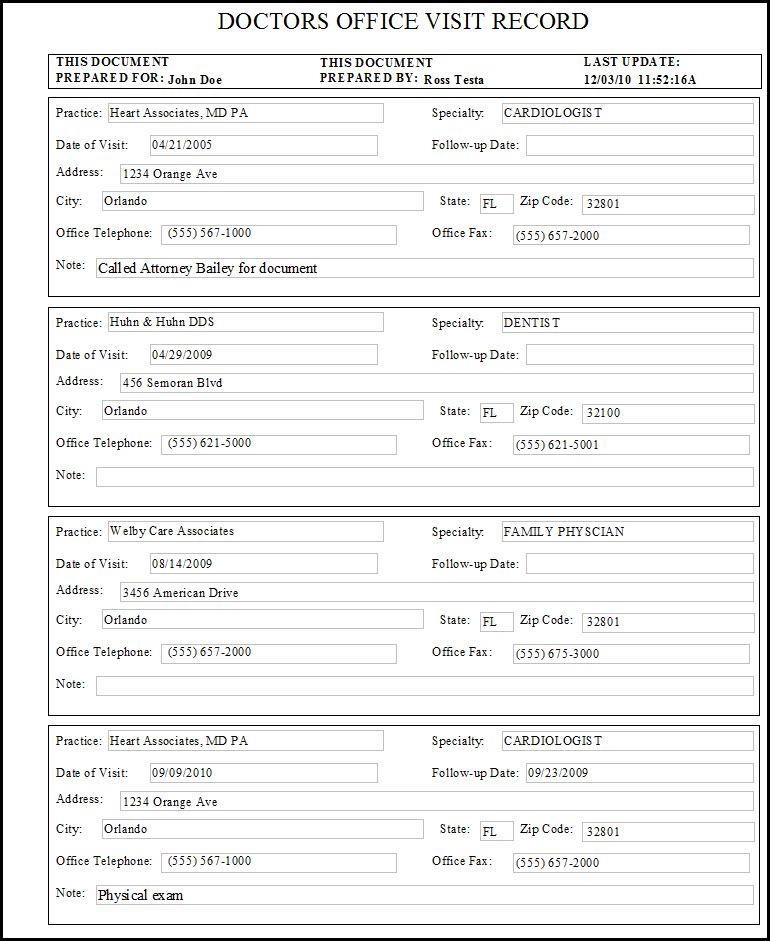Select the City field in the 04/21/2005 visit record
Viewport: 770px width, 941px height.
(263, 201)
